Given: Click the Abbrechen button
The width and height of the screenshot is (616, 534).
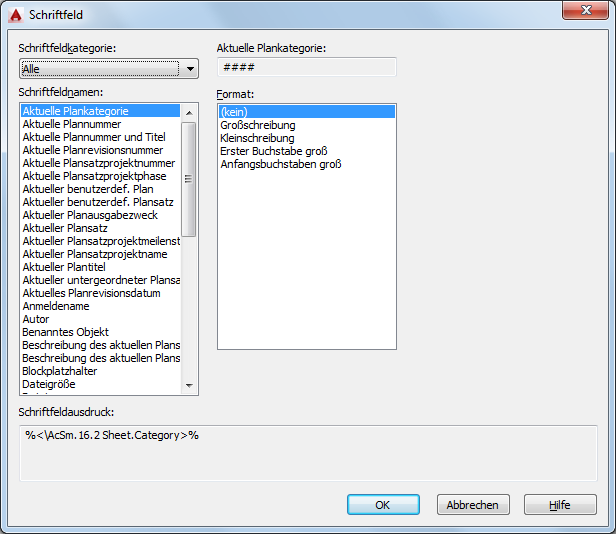Looking at the screenshot, I should 473,505.
